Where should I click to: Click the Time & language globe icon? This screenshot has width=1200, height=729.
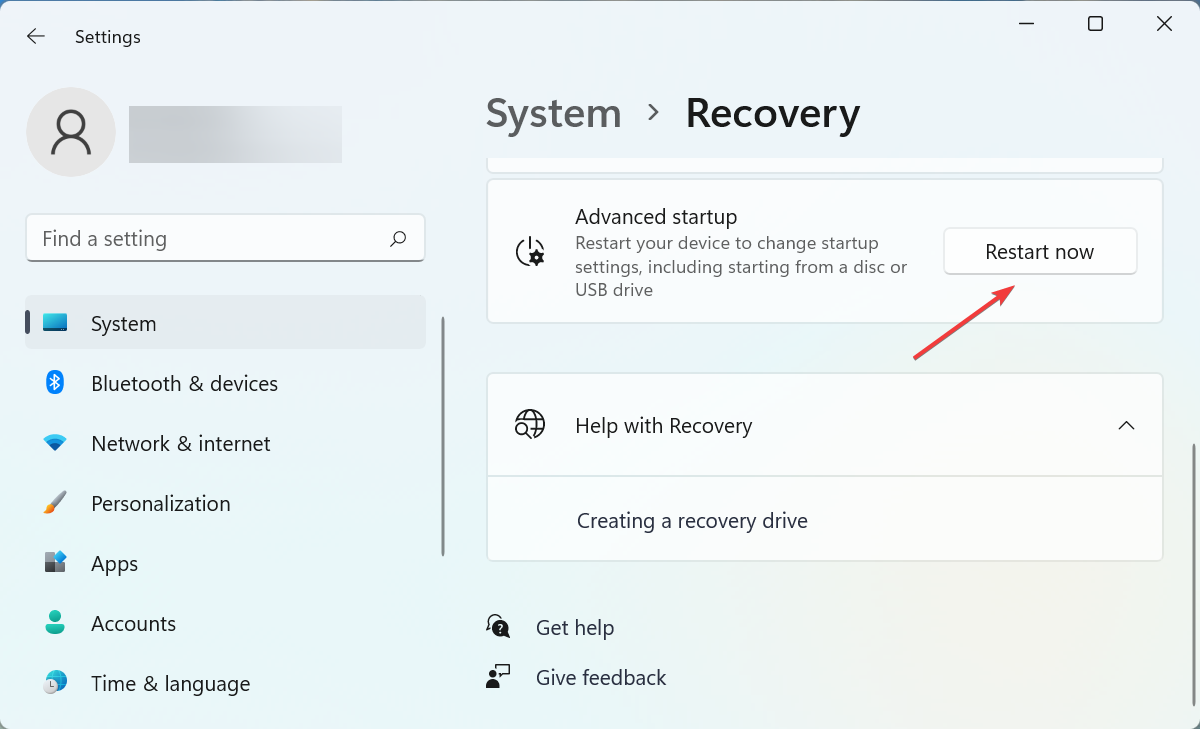(55, 683)
